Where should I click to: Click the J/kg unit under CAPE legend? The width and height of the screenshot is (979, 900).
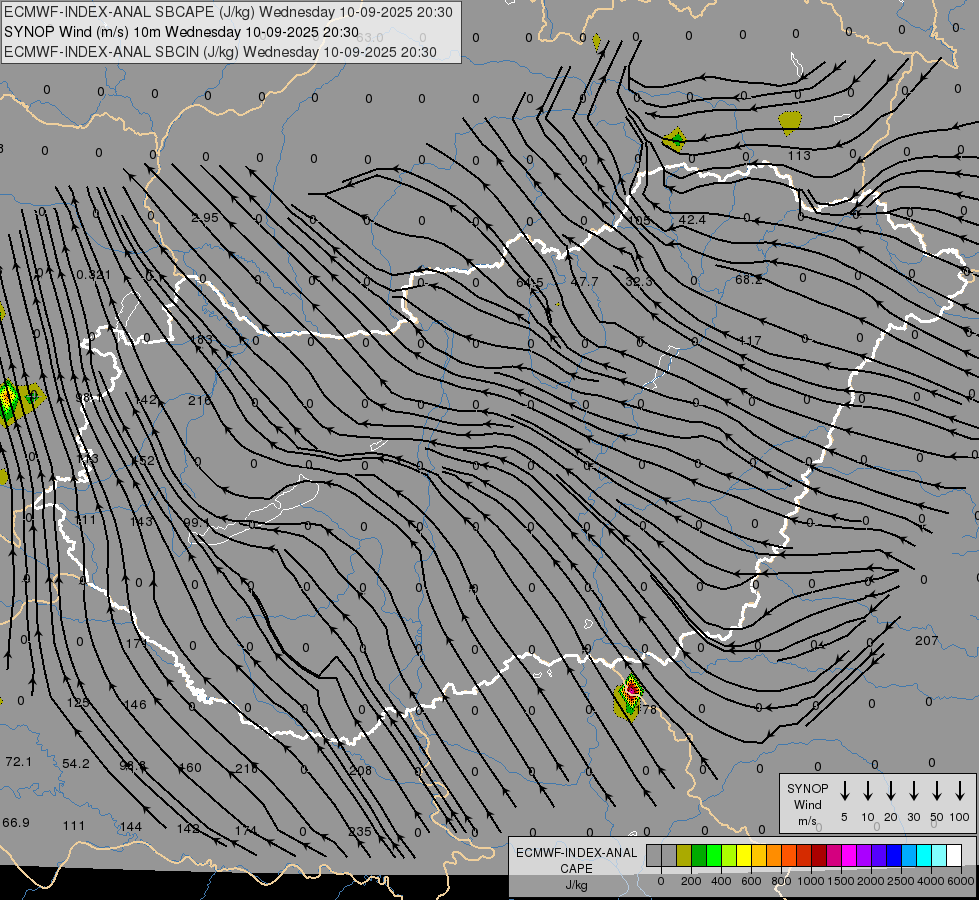[x=576, y=885]
